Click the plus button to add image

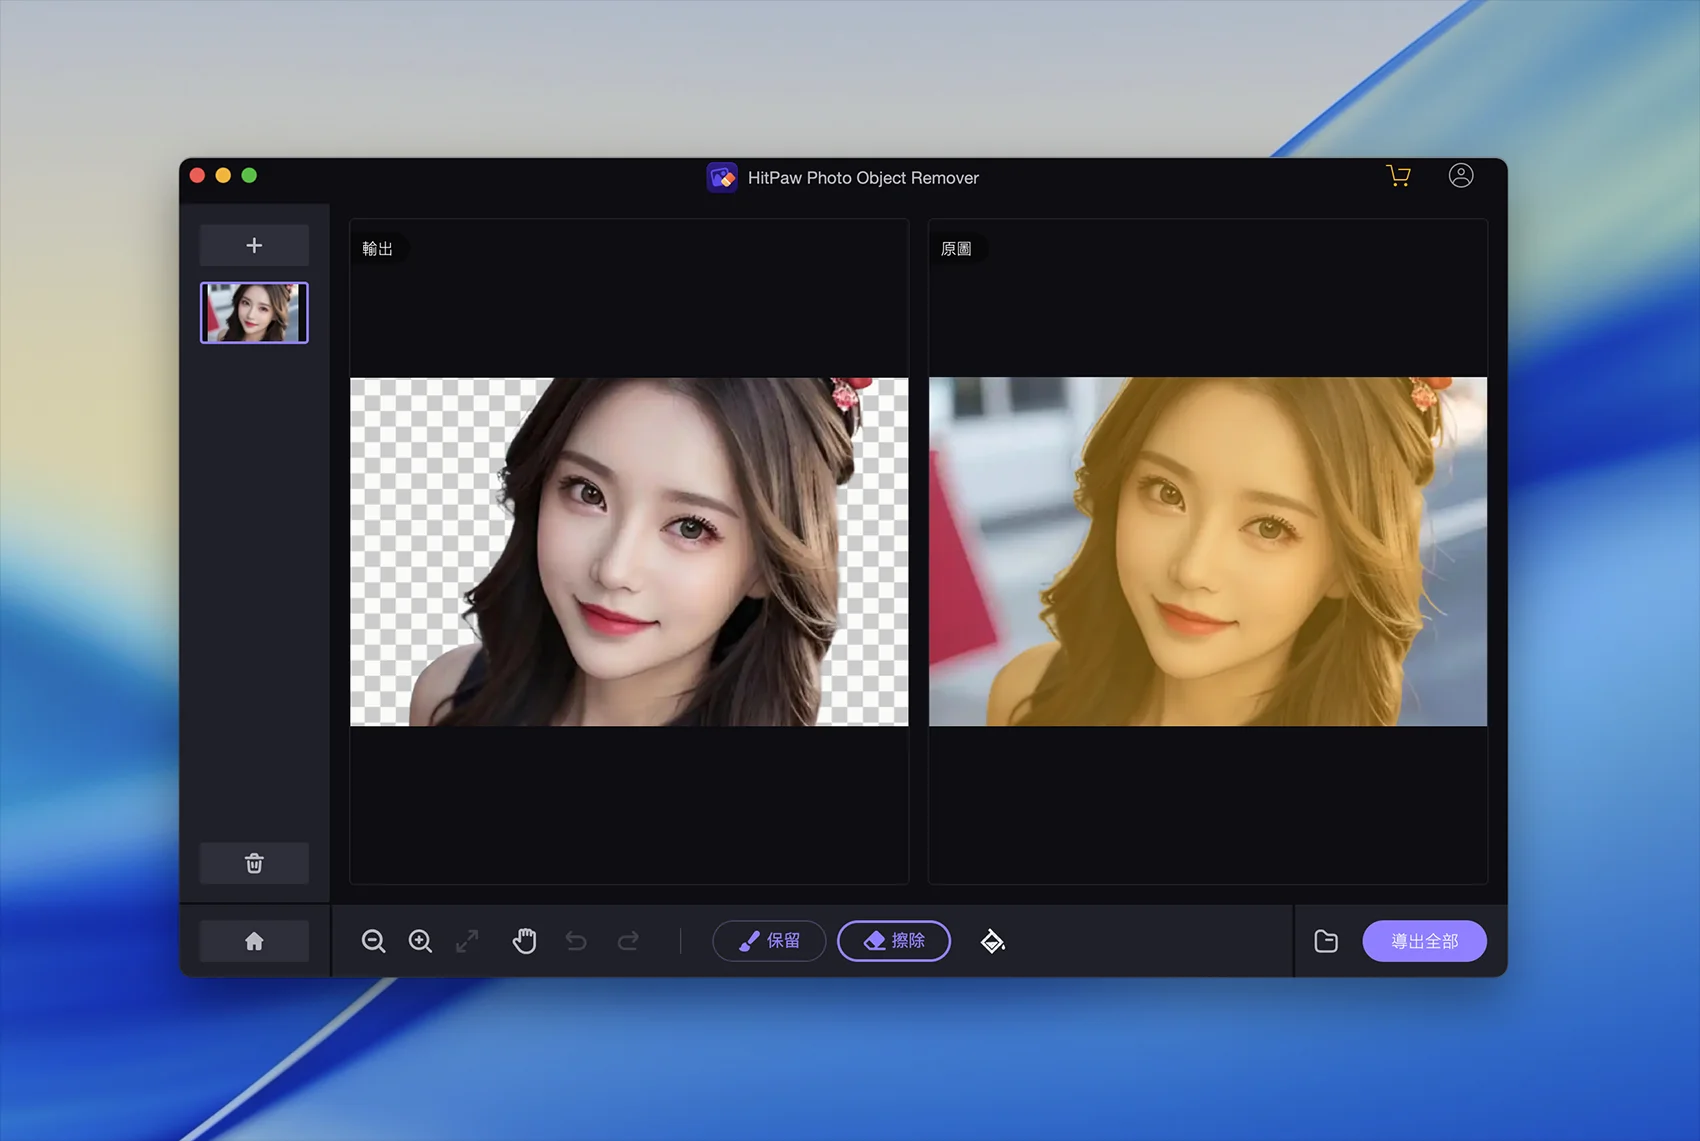(254, 245)
